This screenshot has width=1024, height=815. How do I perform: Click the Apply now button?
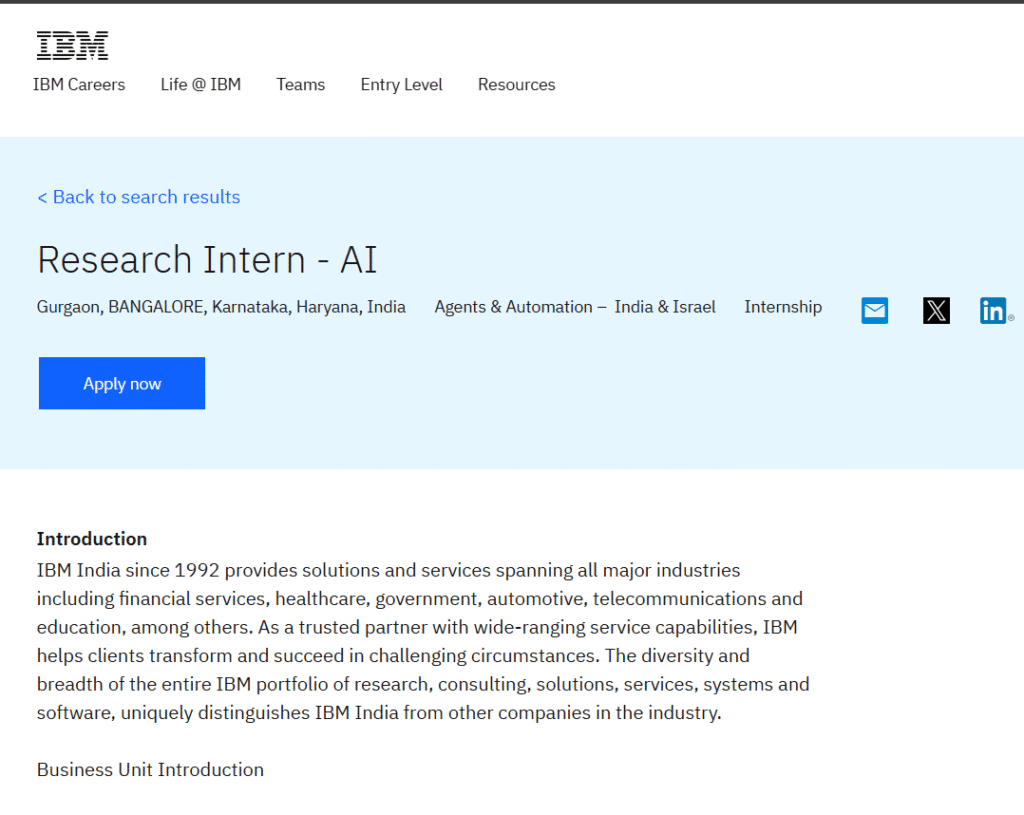tap(121, 383)
